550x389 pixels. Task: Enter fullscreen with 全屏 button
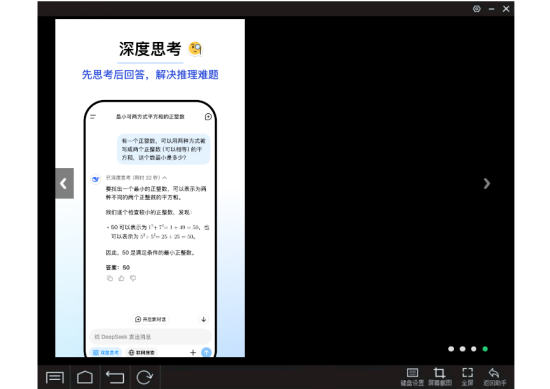[467, 377]
